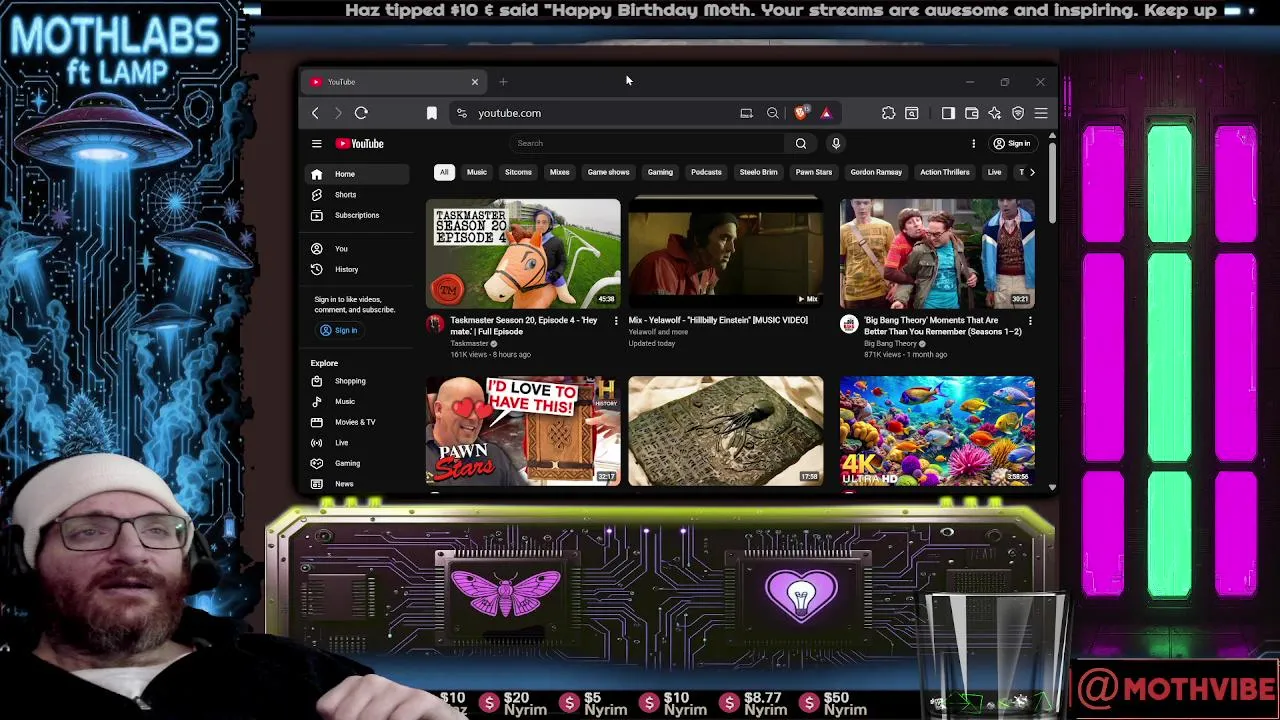This screenshot has width=1280, height=720.
Task: Open the Pawn Stars video thumbnail
Action: (x=523, y=431)
